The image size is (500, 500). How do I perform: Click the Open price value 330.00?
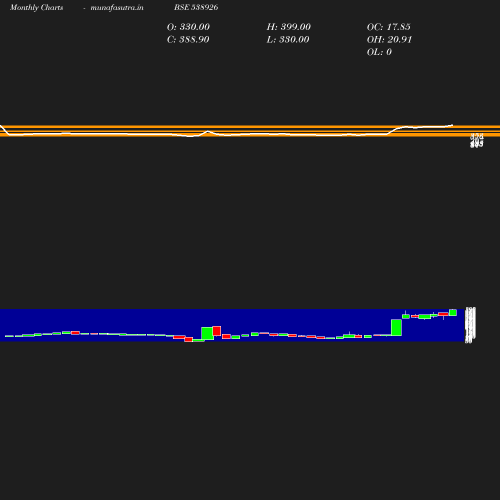tap(195, 27)
